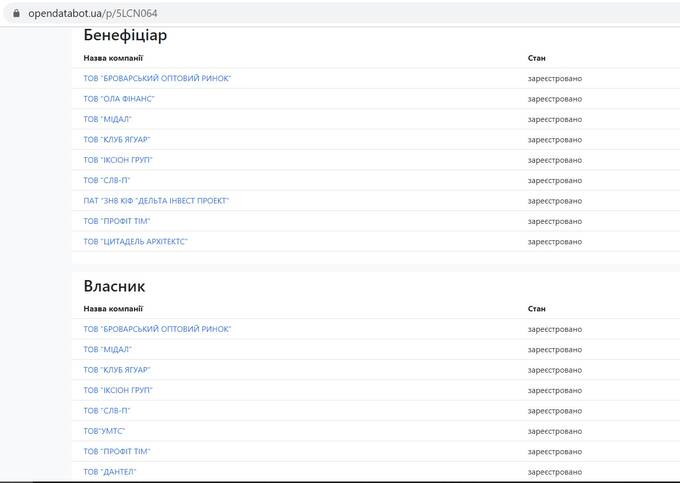Open ТОВ "ОЛА ФІНАНС" company link

click(119, 99)
